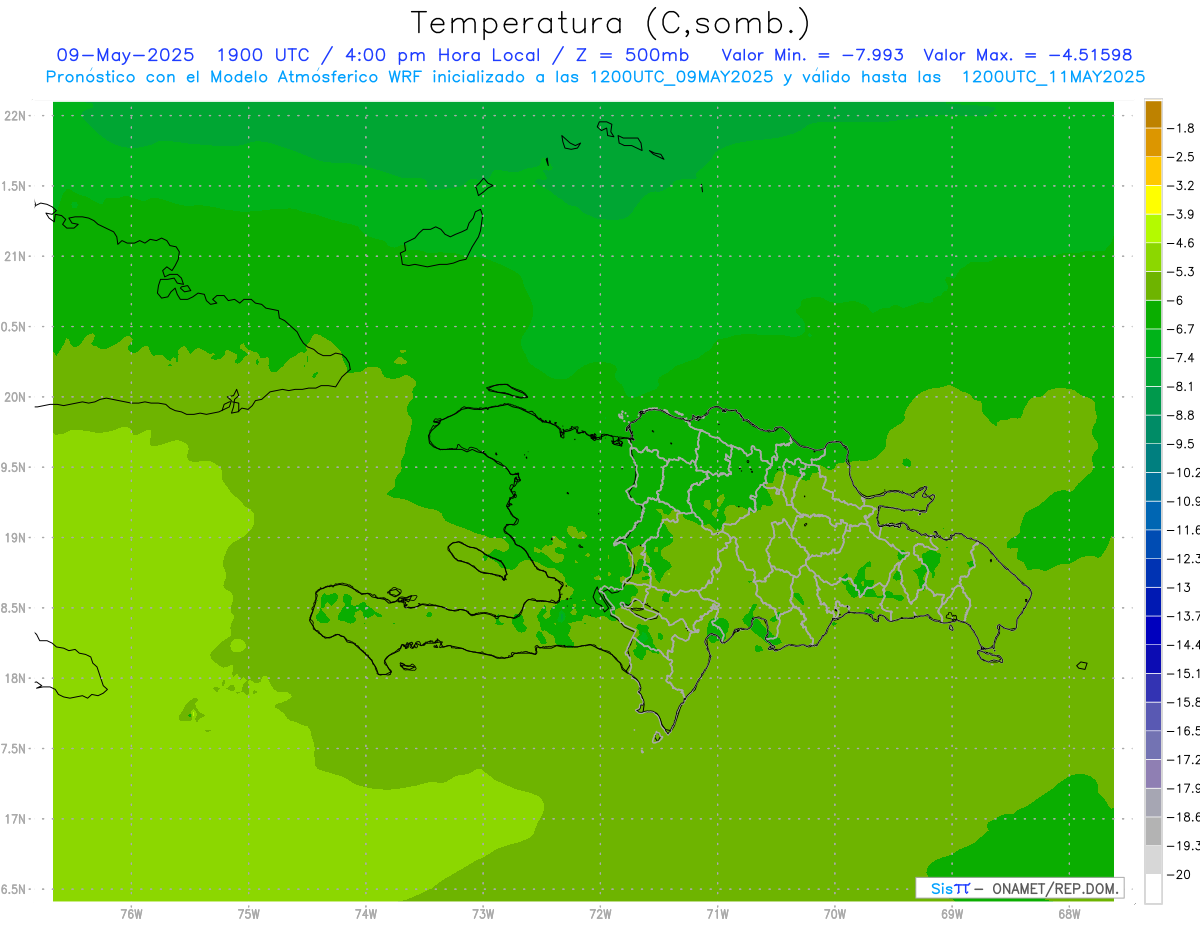Screen dimensions: 1200x927
Task: Click the '22N' latitude axis label
Action: (x=16, y=116)
